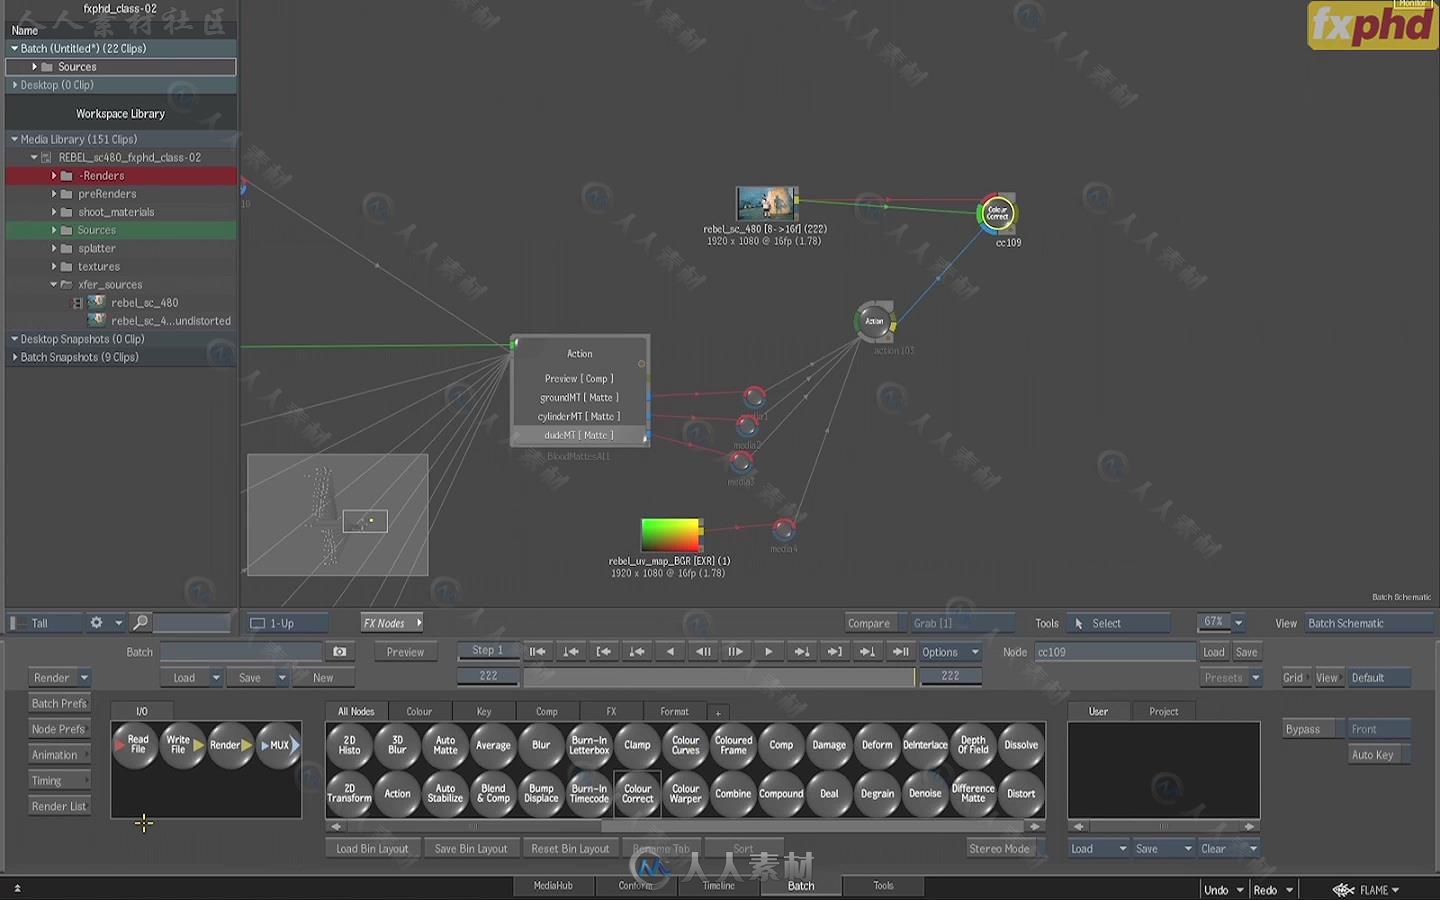
Task: Open the playback Options dropdown
Action: click(949, 652)
